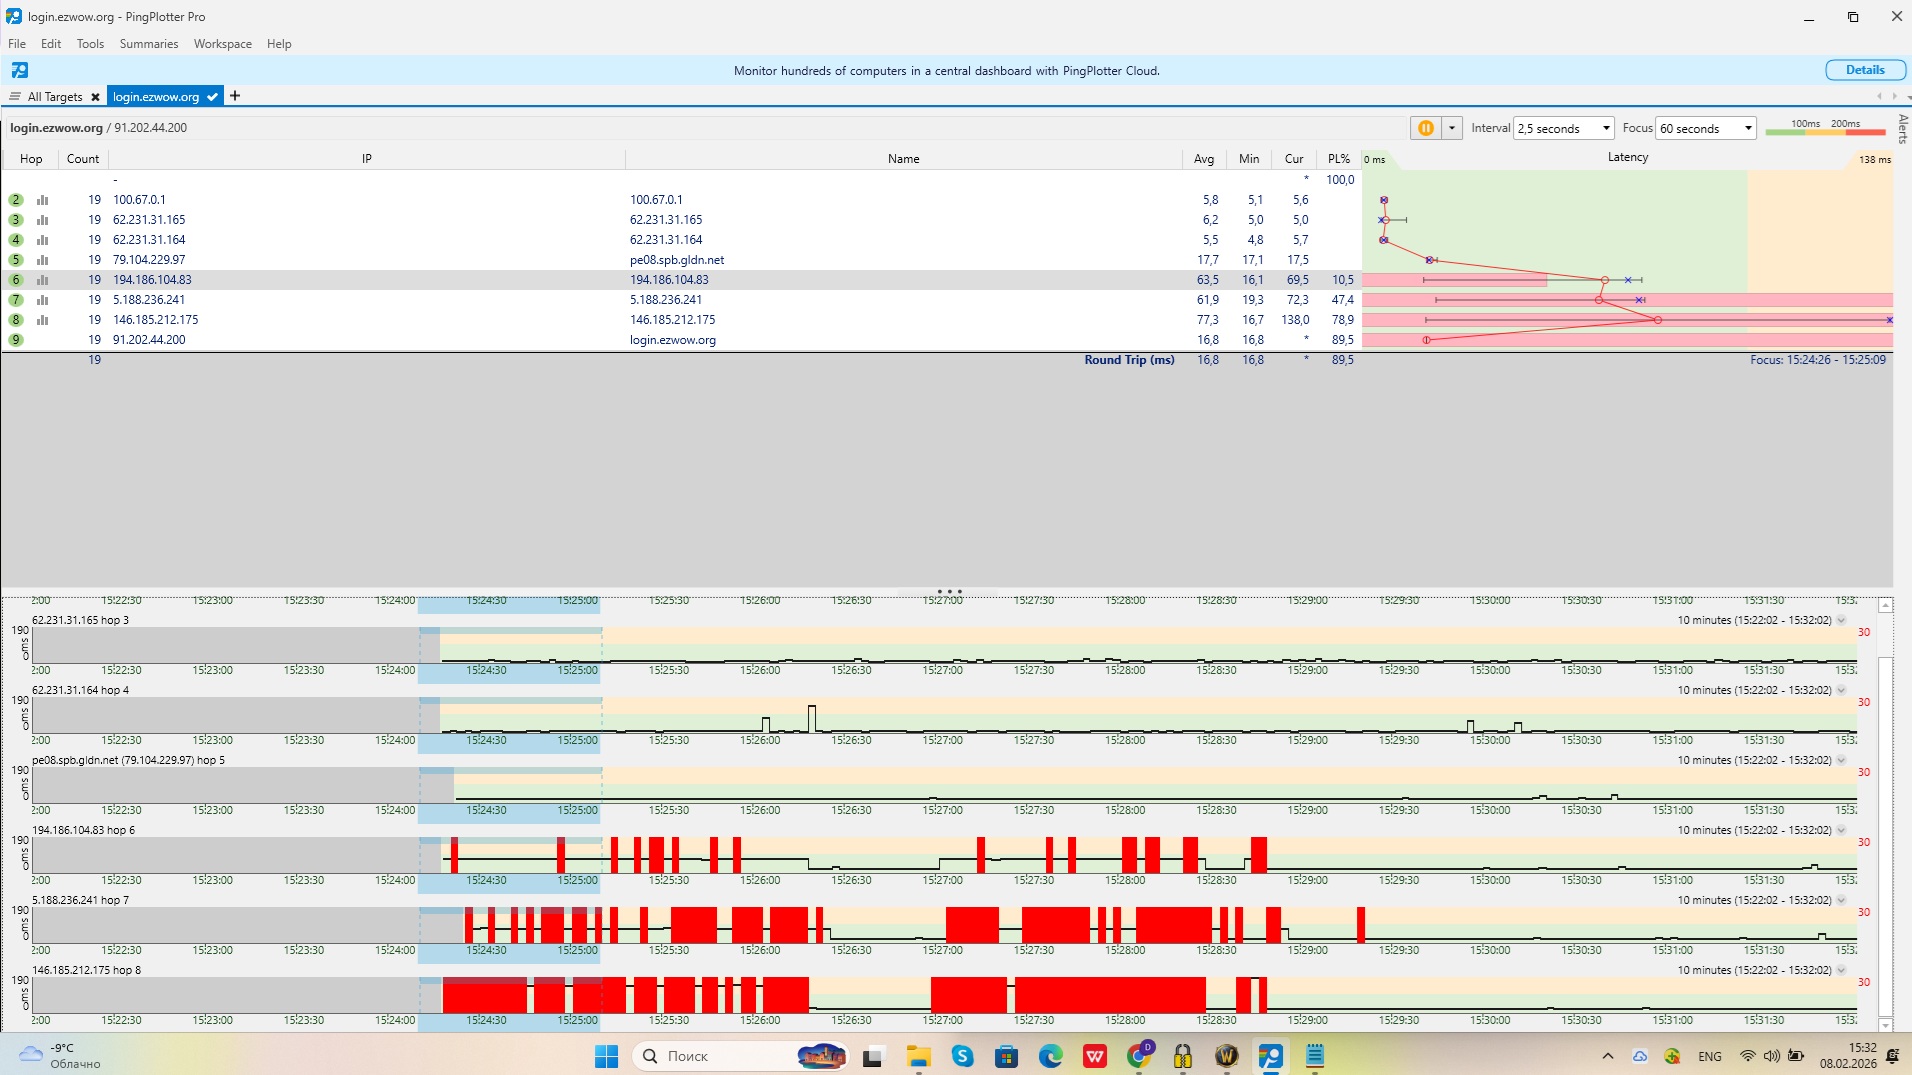Open dropdown arrow beside pause button

pyautogui.click(x=1452, y=128)
